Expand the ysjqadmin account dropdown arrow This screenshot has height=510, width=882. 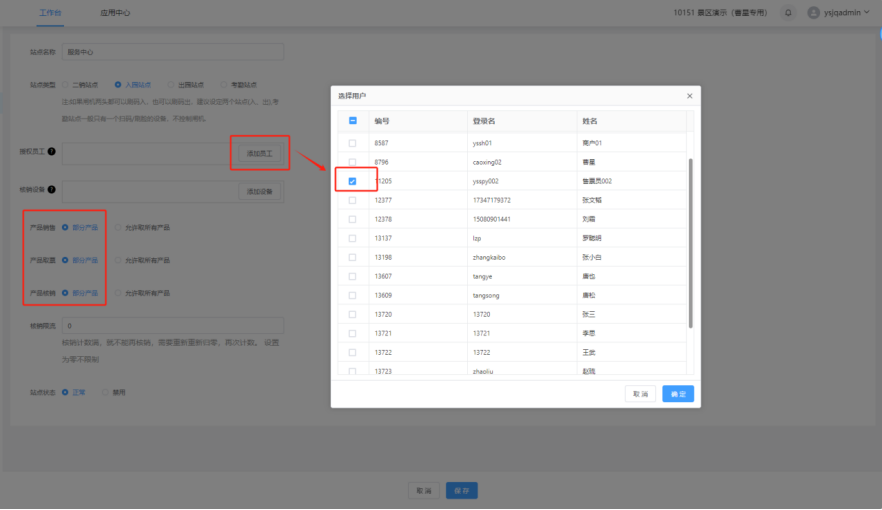click(866, 13)
